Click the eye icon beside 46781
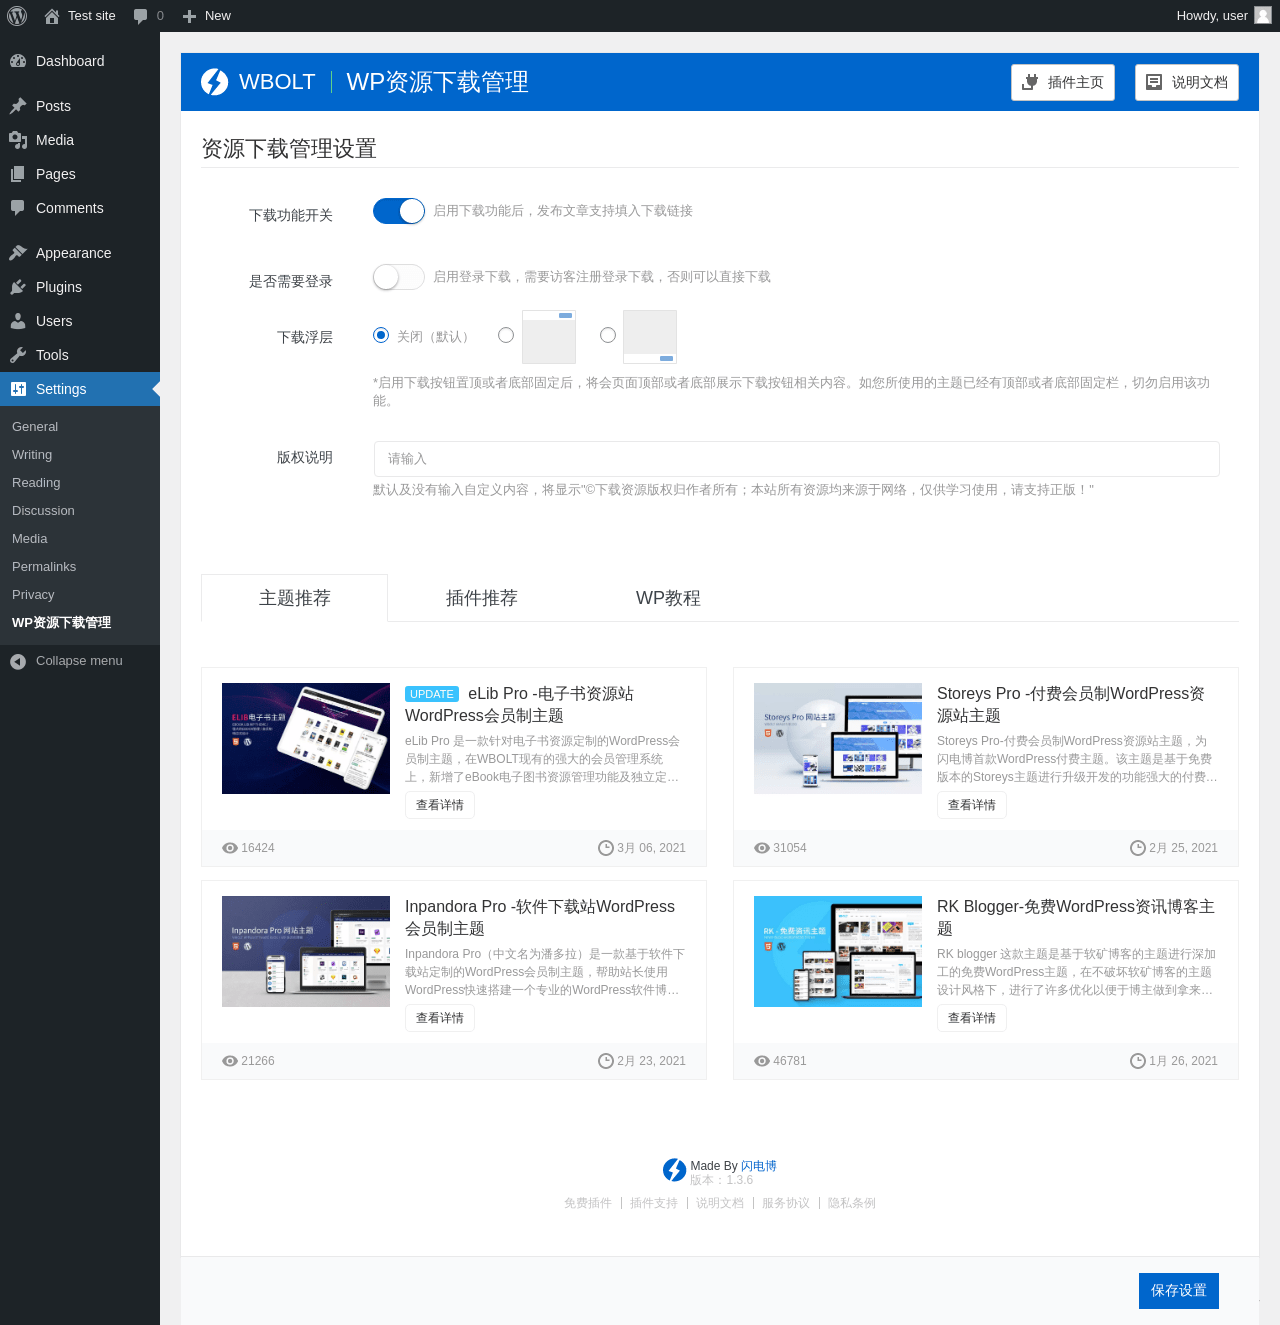 762,1061
